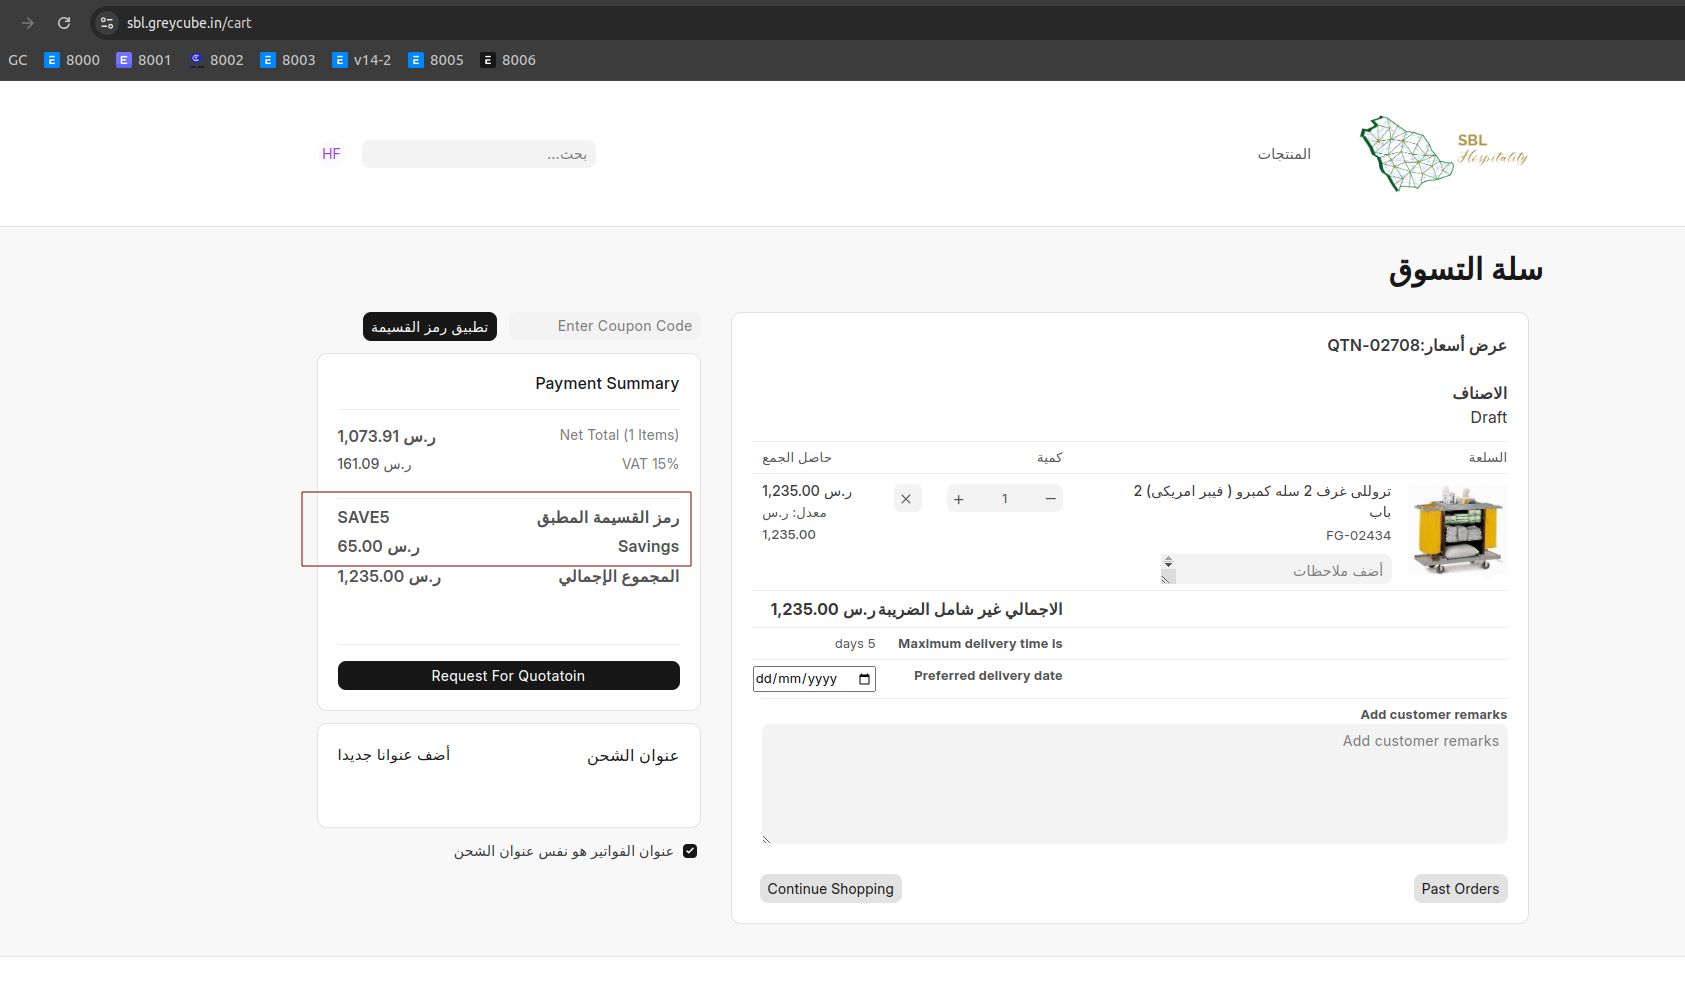The image size is (1685, 986).
Task: Click Request For Quotatoin button
Action: coord(508,676)
